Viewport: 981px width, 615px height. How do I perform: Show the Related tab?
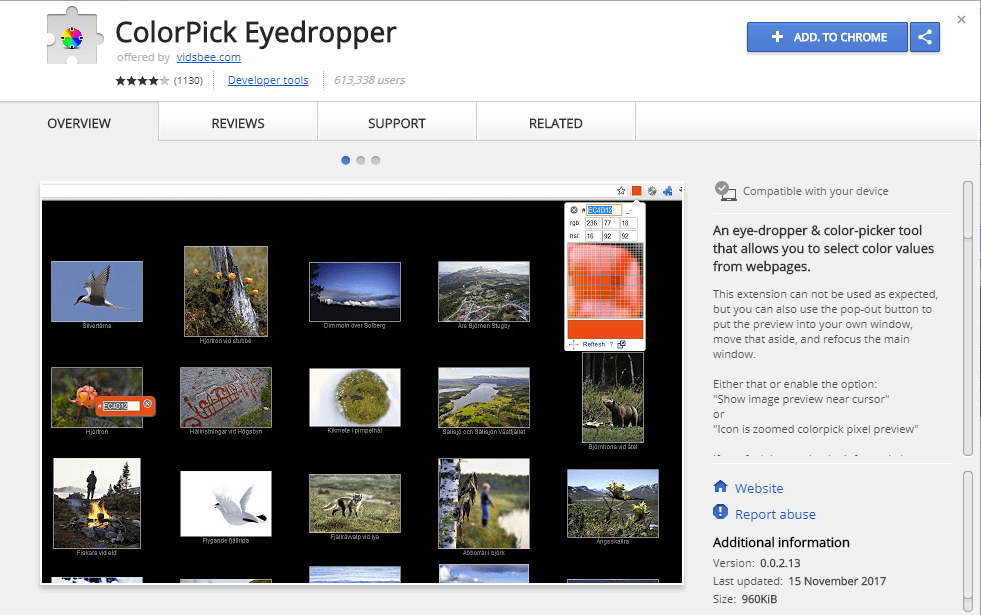coord(556,123)
